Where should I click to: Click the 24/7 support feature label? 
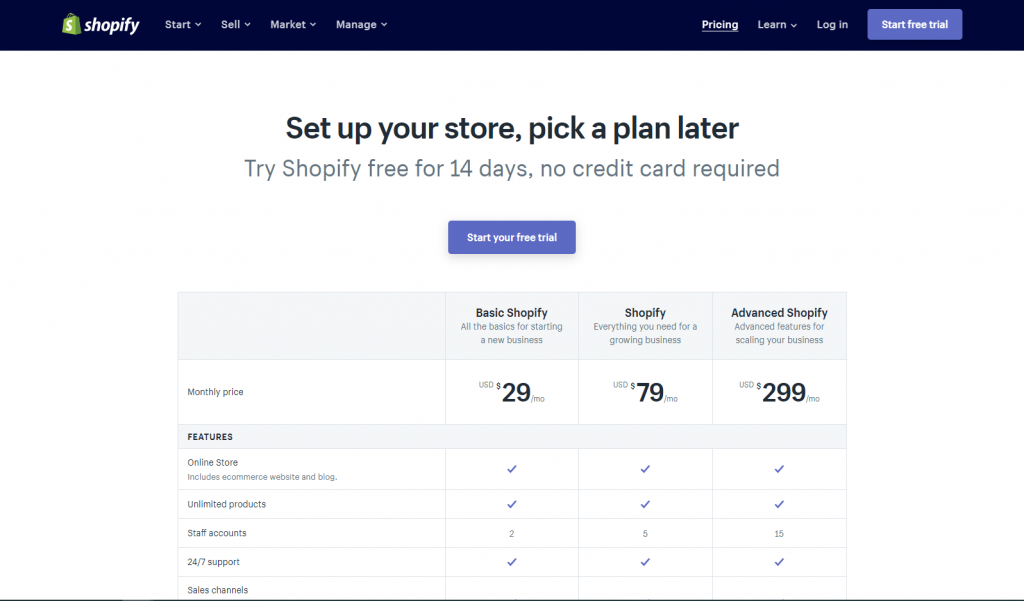click(x=214, y=562)
